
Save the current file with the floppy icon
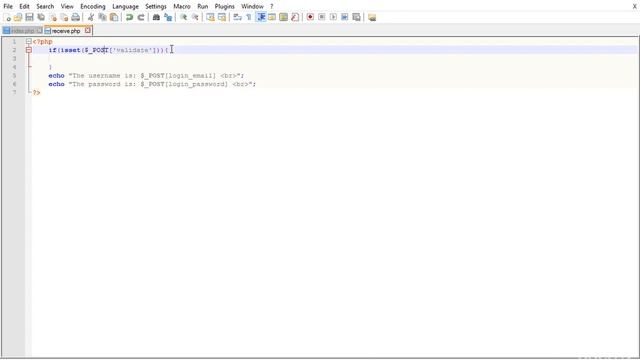click(29, 17)
